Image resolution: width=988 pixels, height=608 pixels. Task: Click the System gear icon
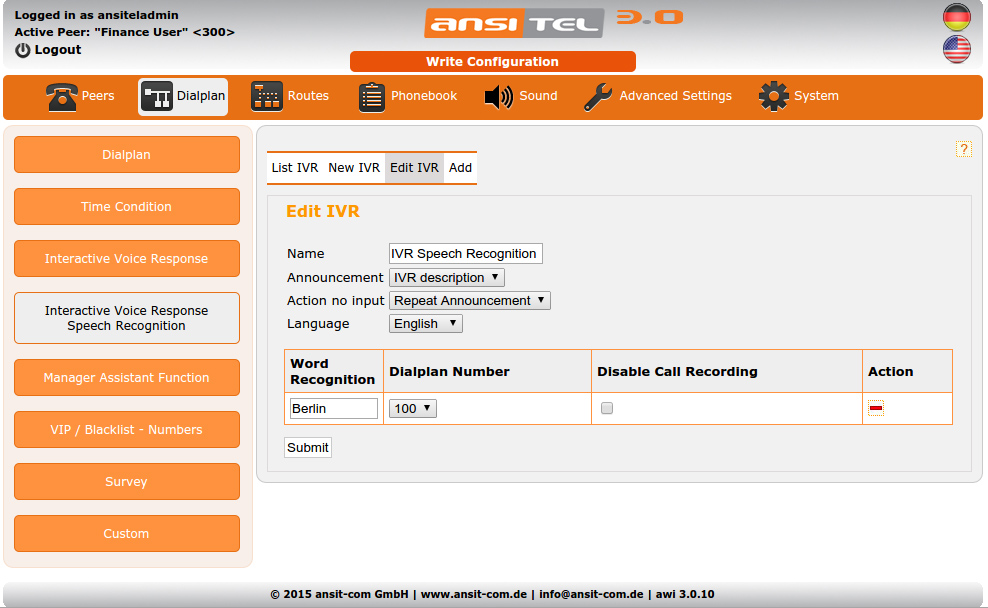(773, 97)
